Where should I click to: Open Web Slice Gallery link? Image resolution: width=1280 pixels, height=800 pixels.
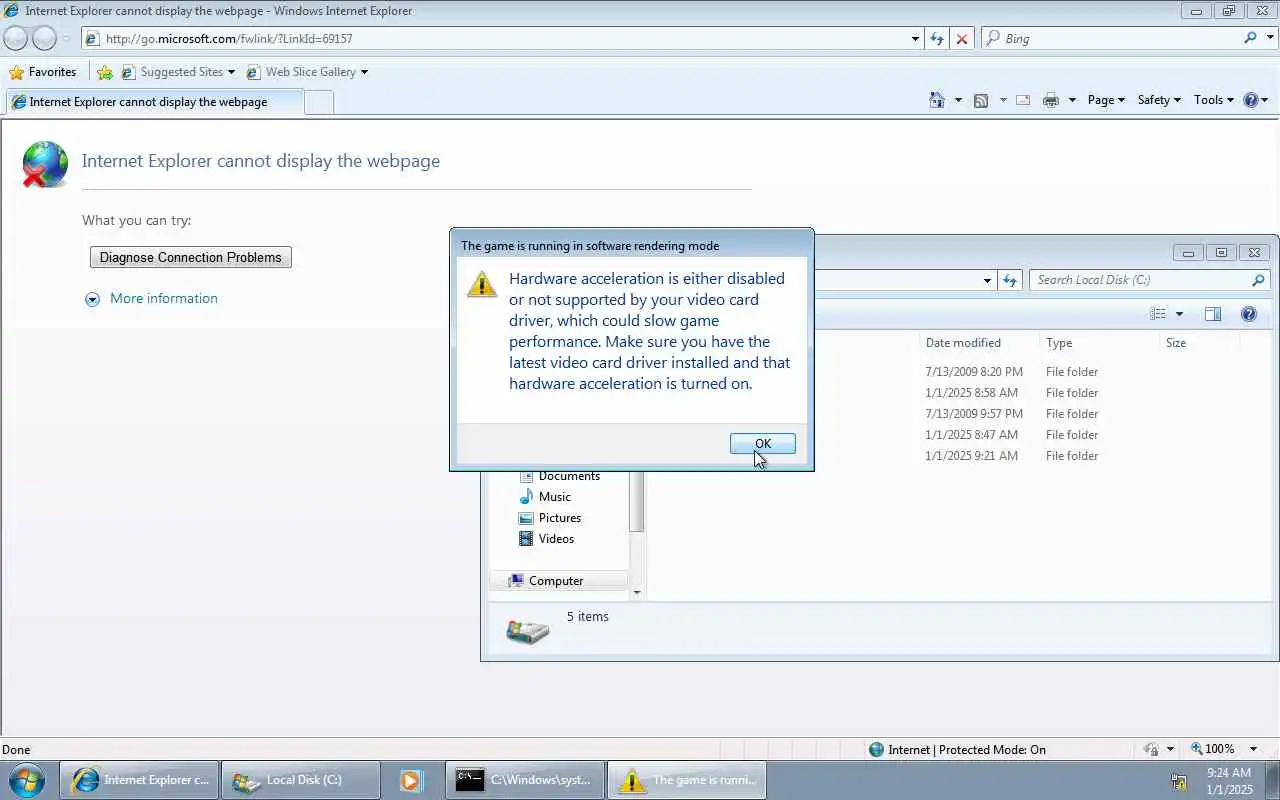pyautogui.click(x=307, y=72)
